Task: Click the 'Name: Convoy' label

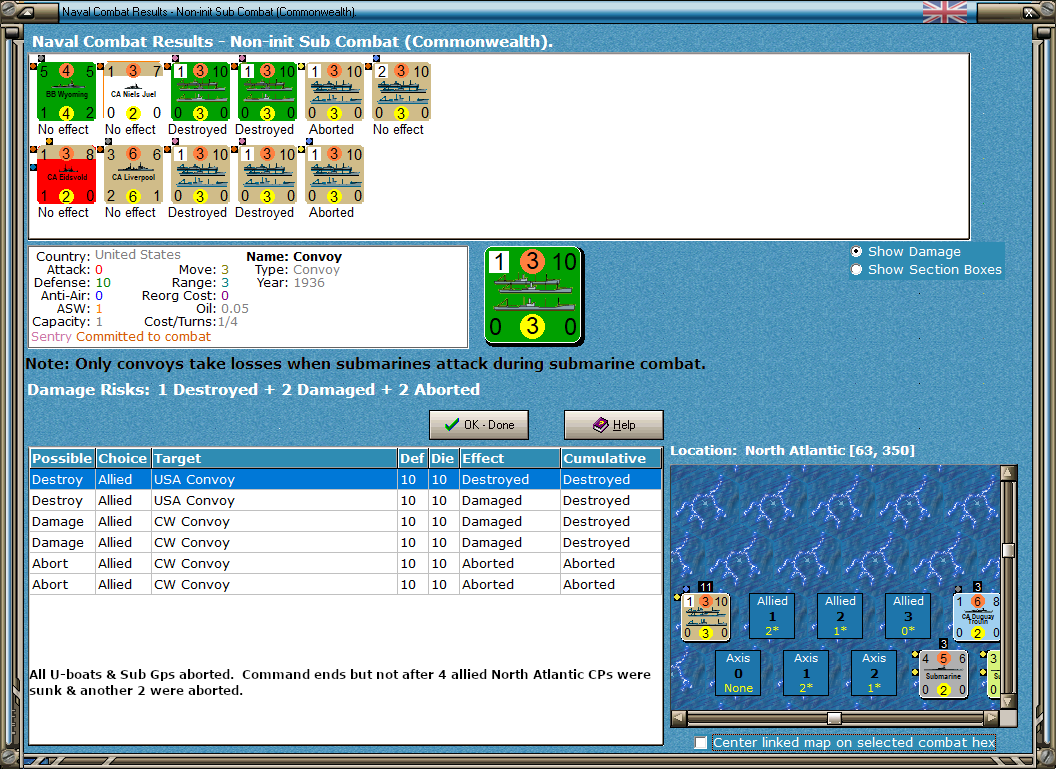Action: [294, 257]
